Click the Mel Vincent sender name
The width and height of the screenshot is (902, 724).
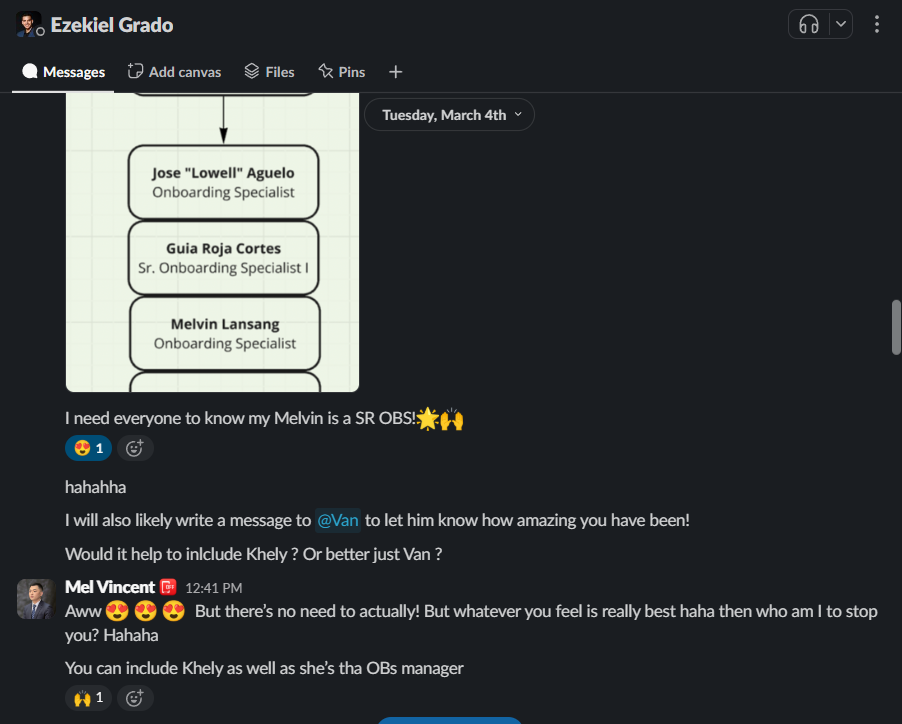click(x=109, y=587)
